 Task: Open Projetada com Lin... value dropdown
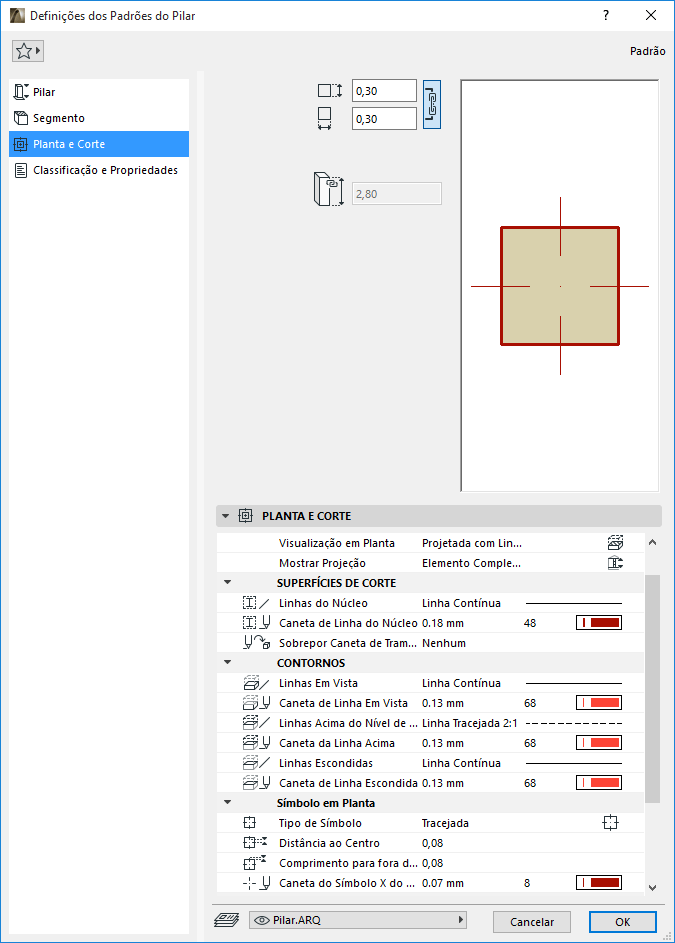click(x=472, y=543)
